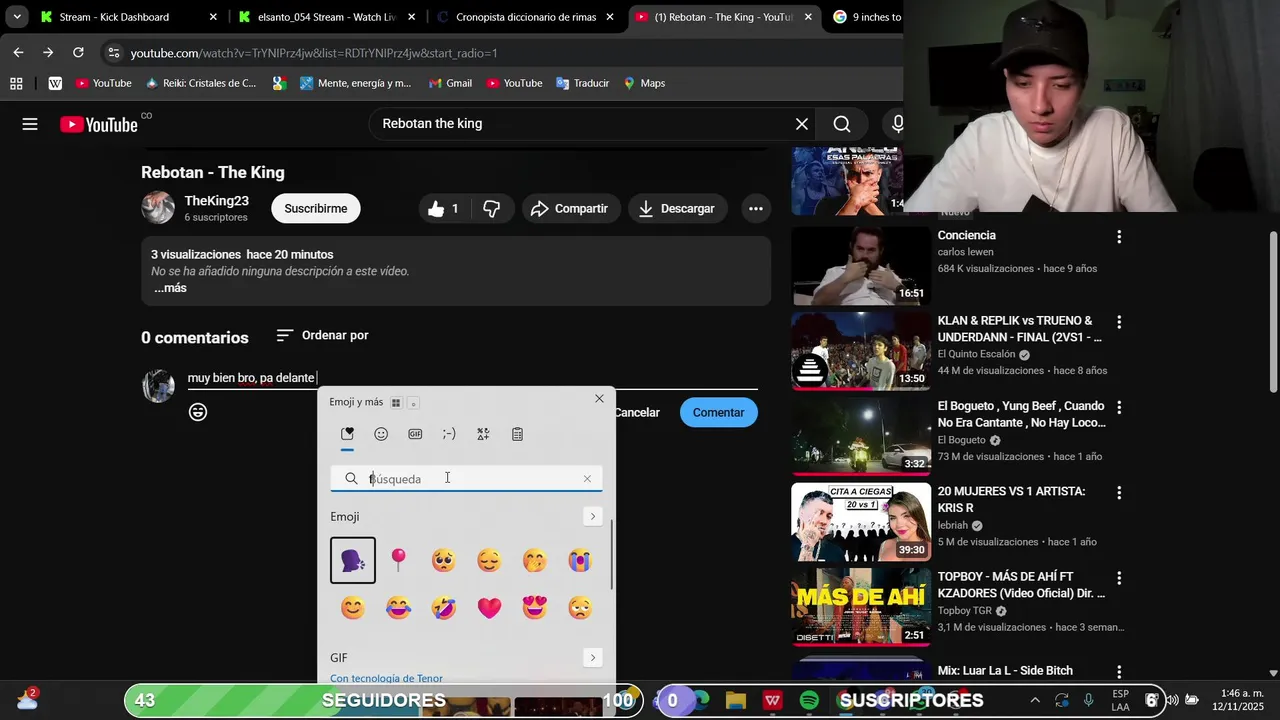Open File Explorer folder on taskbar
Viewport: 1280px width, 720px height.
[736, 700]
